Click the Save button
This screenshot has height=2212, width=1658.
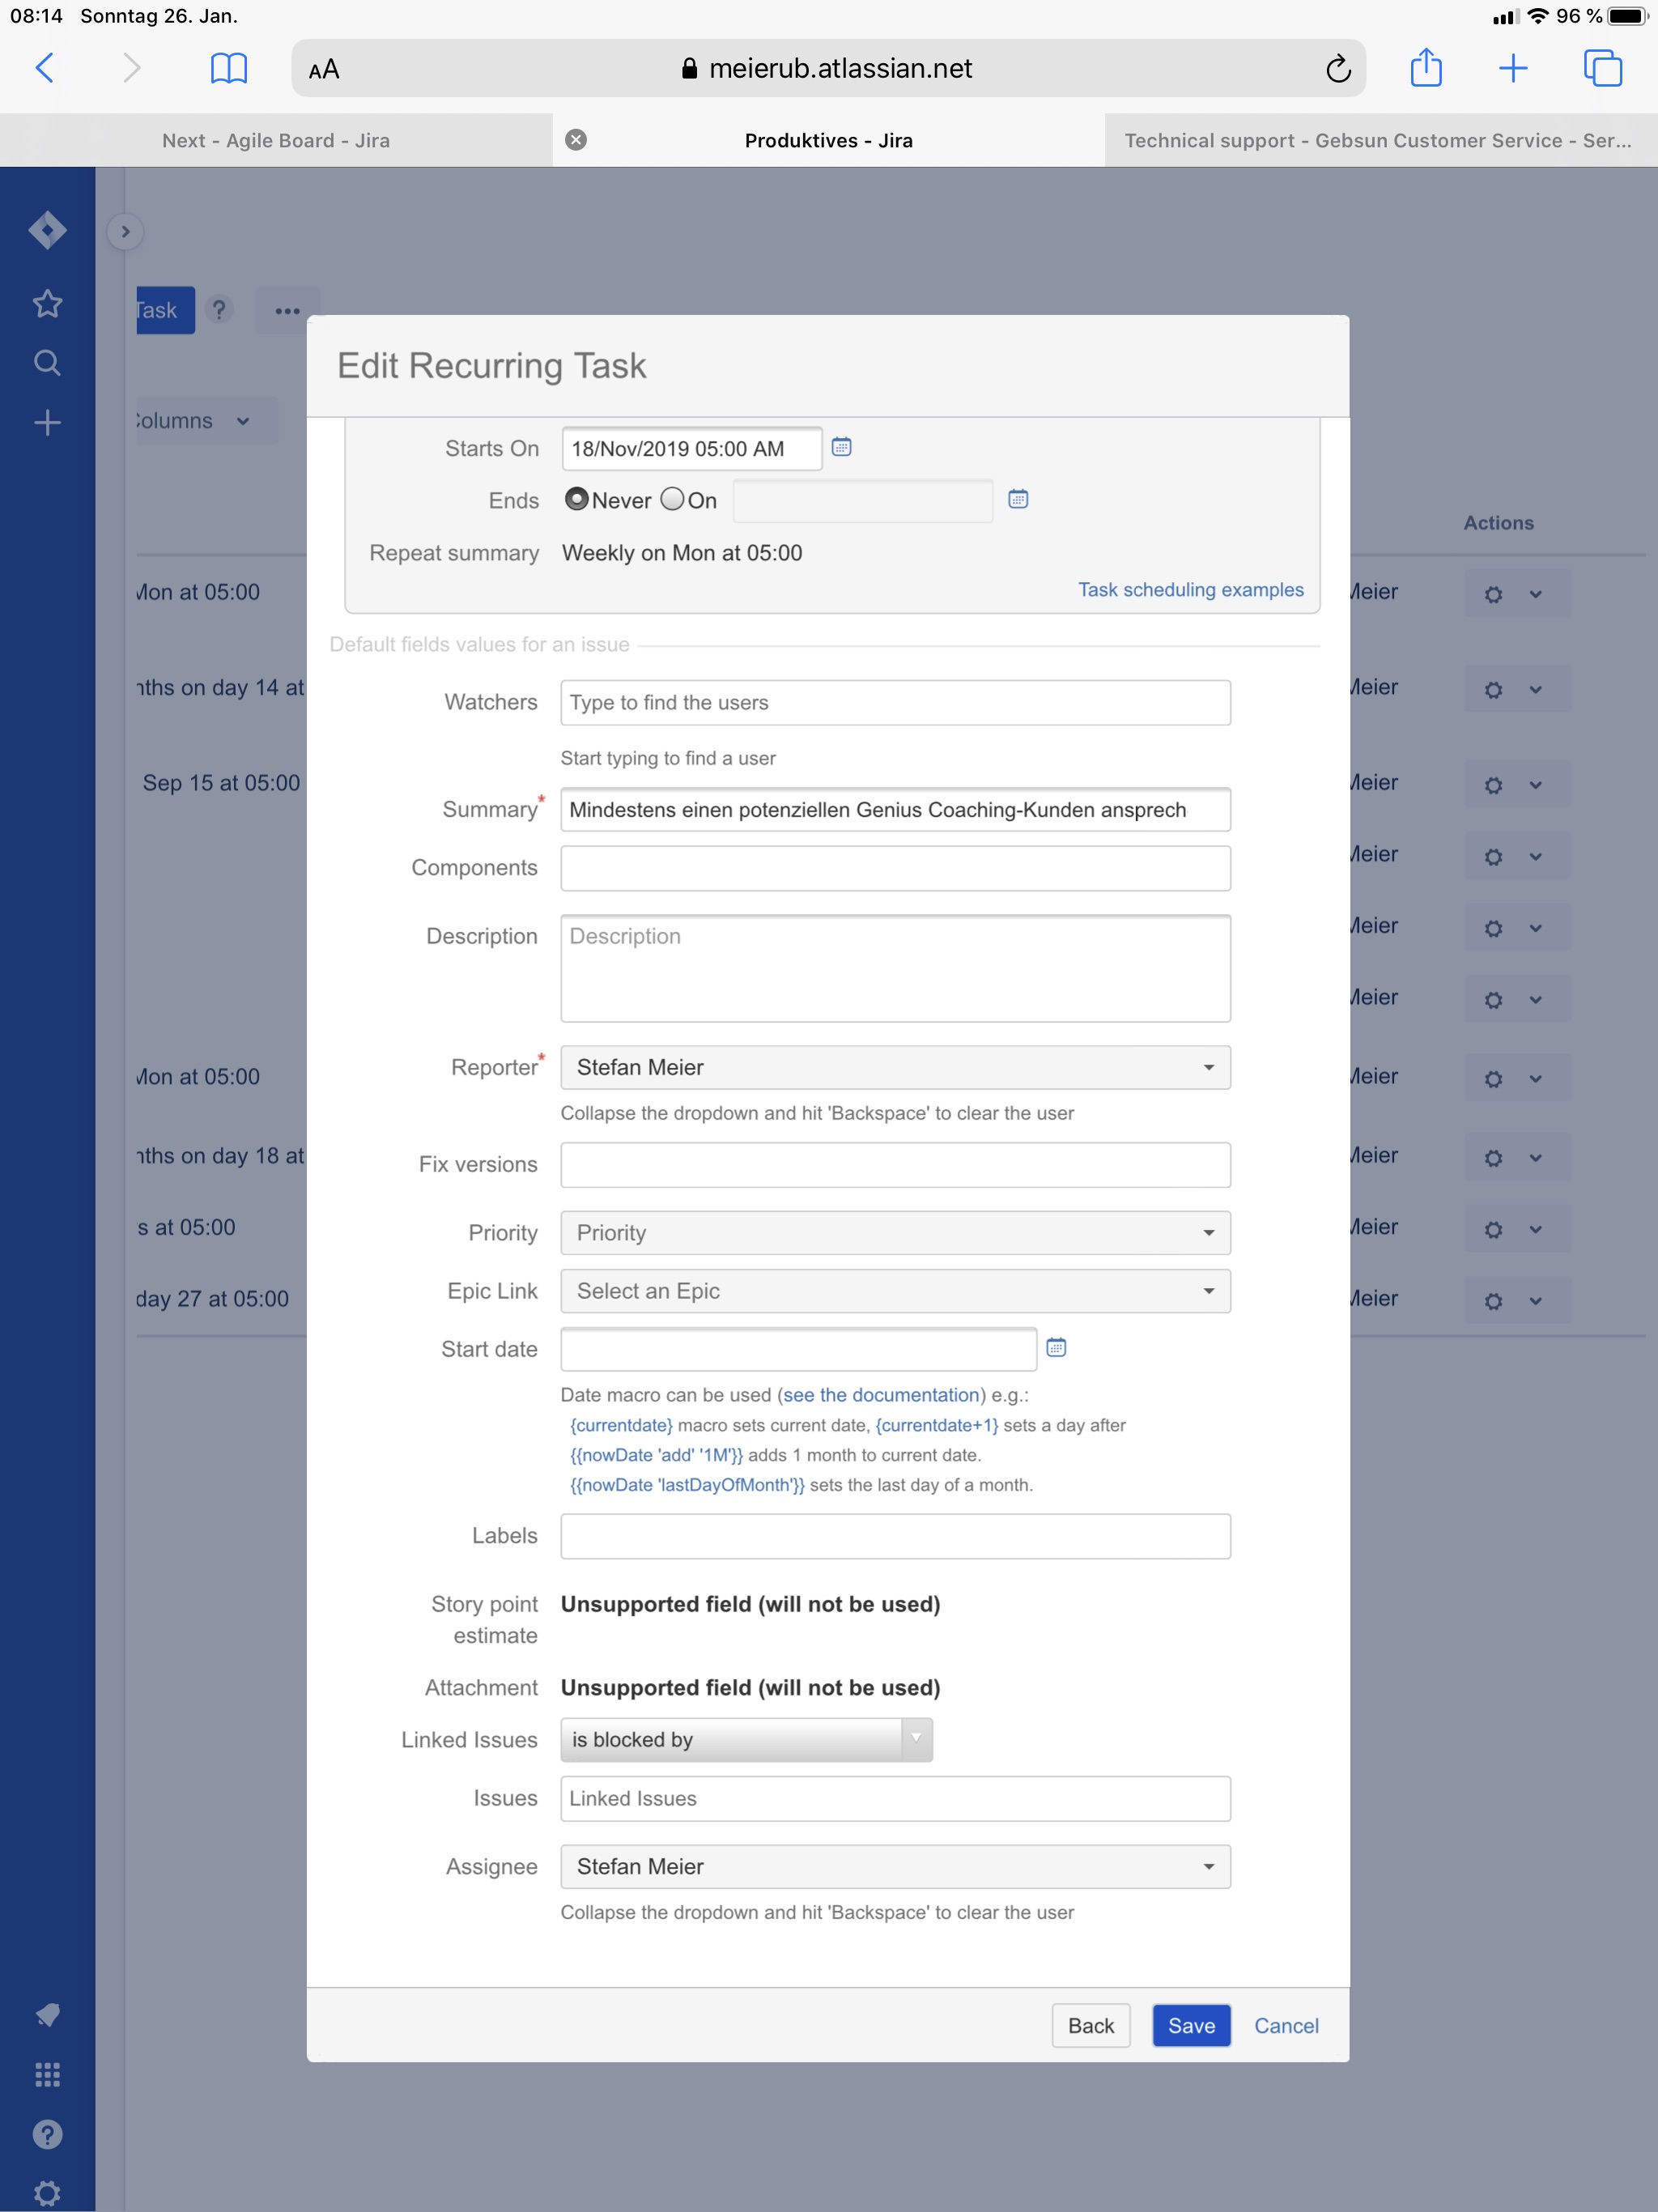coord(1192,2026)
